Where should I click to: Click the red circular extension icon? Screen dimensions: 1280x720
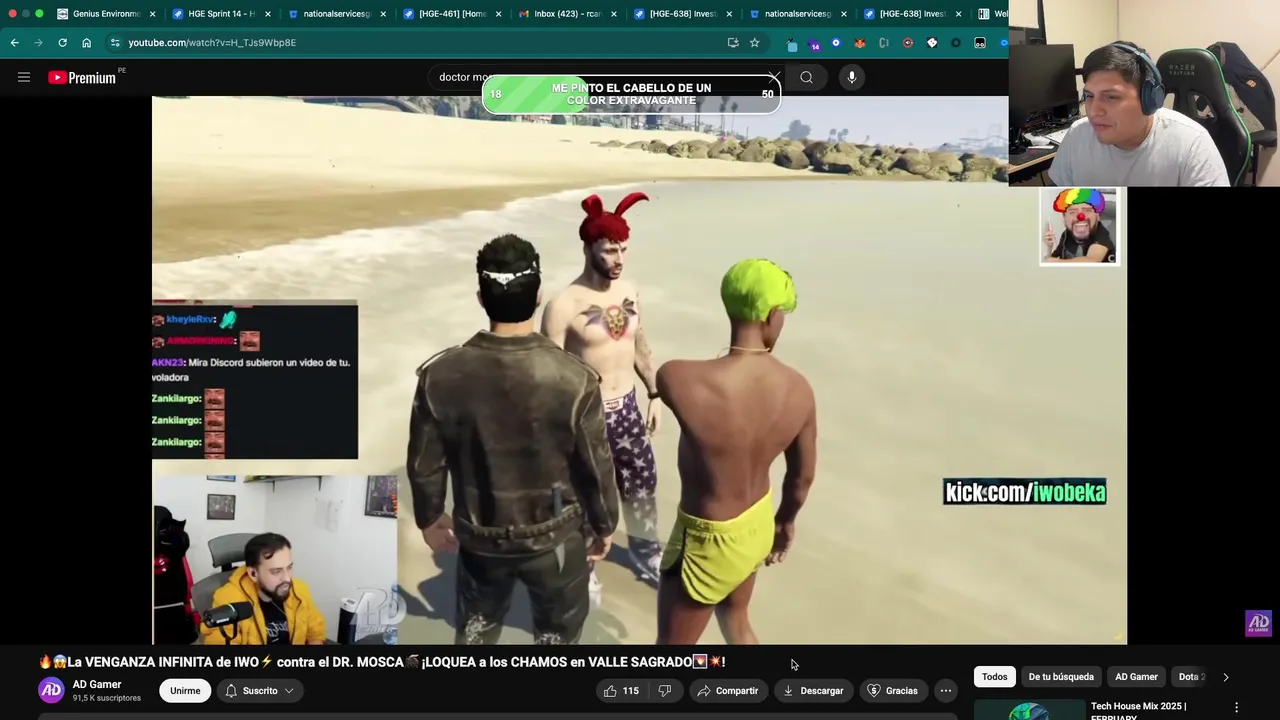908,43
